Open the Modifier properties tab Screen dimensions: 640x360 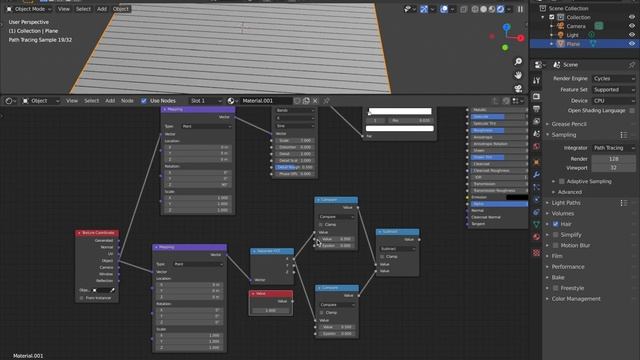(x=536, y=175)
